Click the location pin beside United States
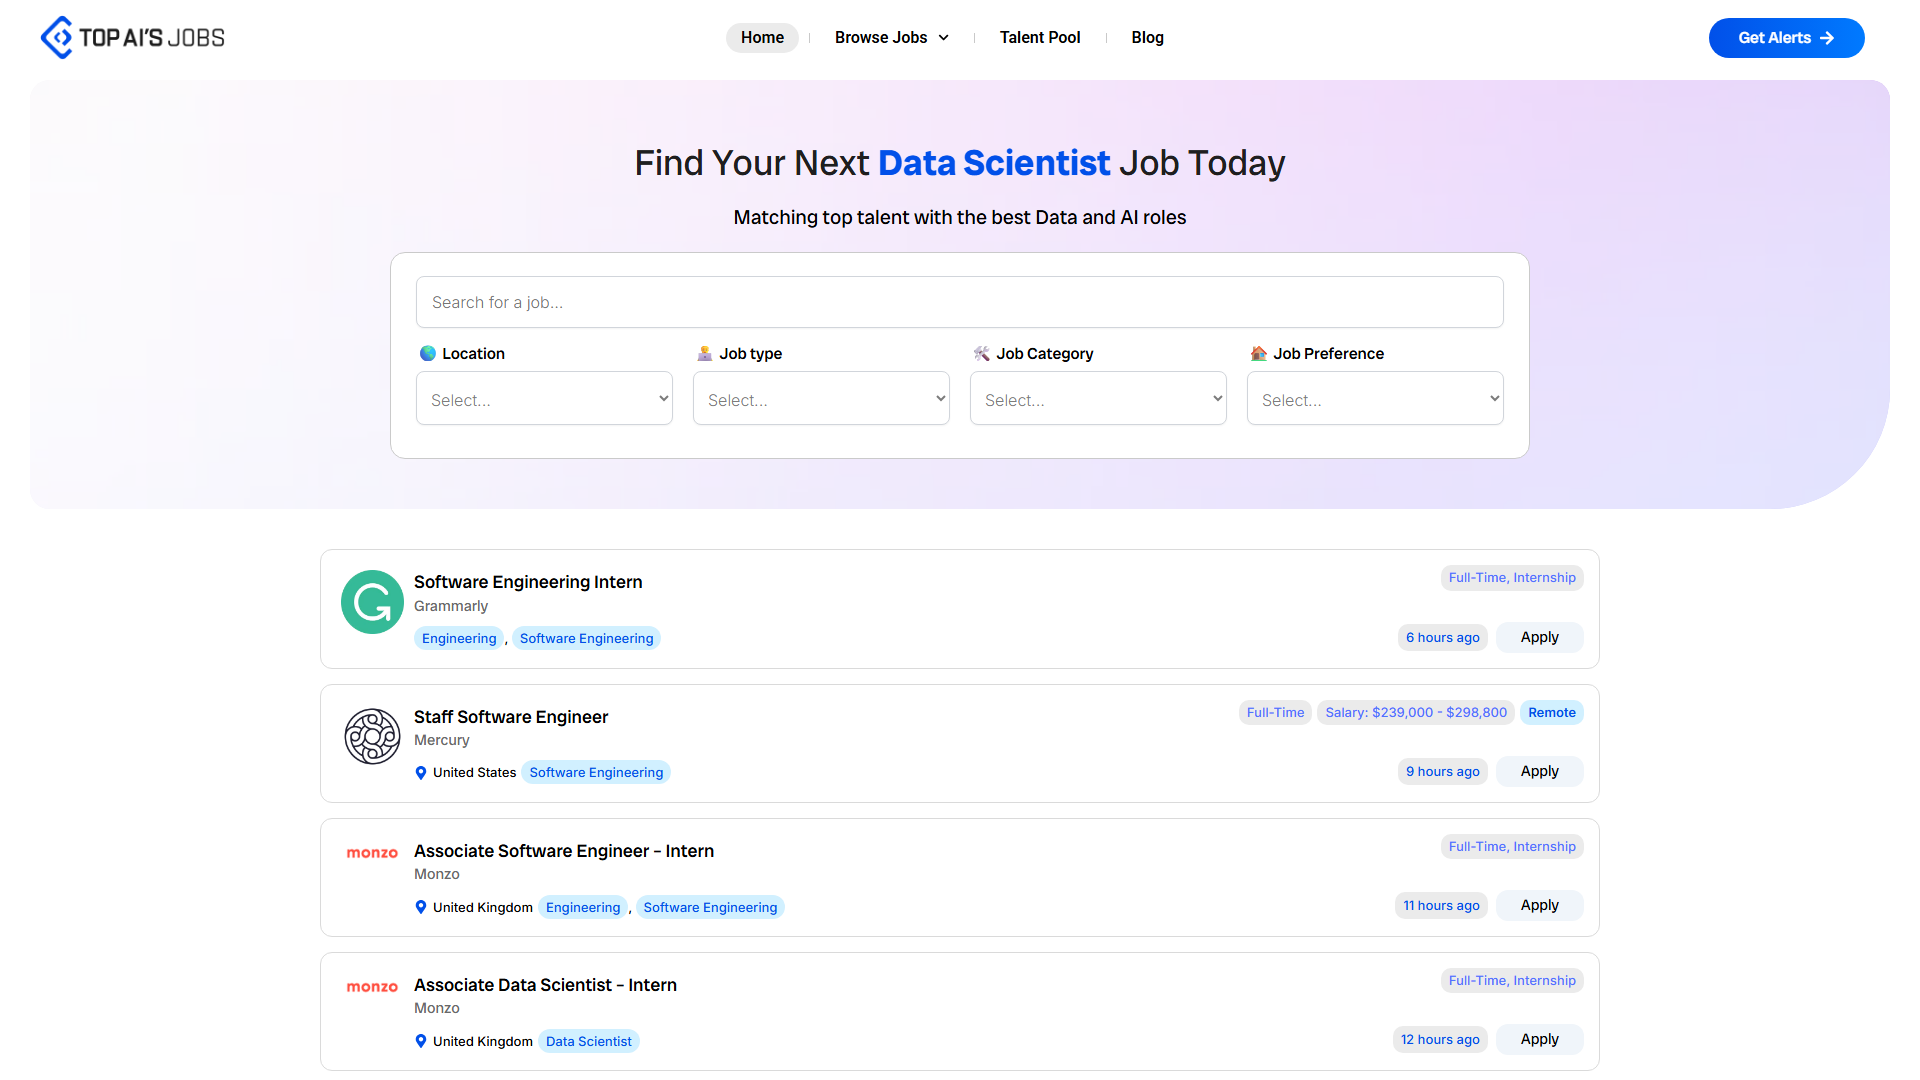The width and height of the screenshot is (1920, 1080). [x=420, y=772]
